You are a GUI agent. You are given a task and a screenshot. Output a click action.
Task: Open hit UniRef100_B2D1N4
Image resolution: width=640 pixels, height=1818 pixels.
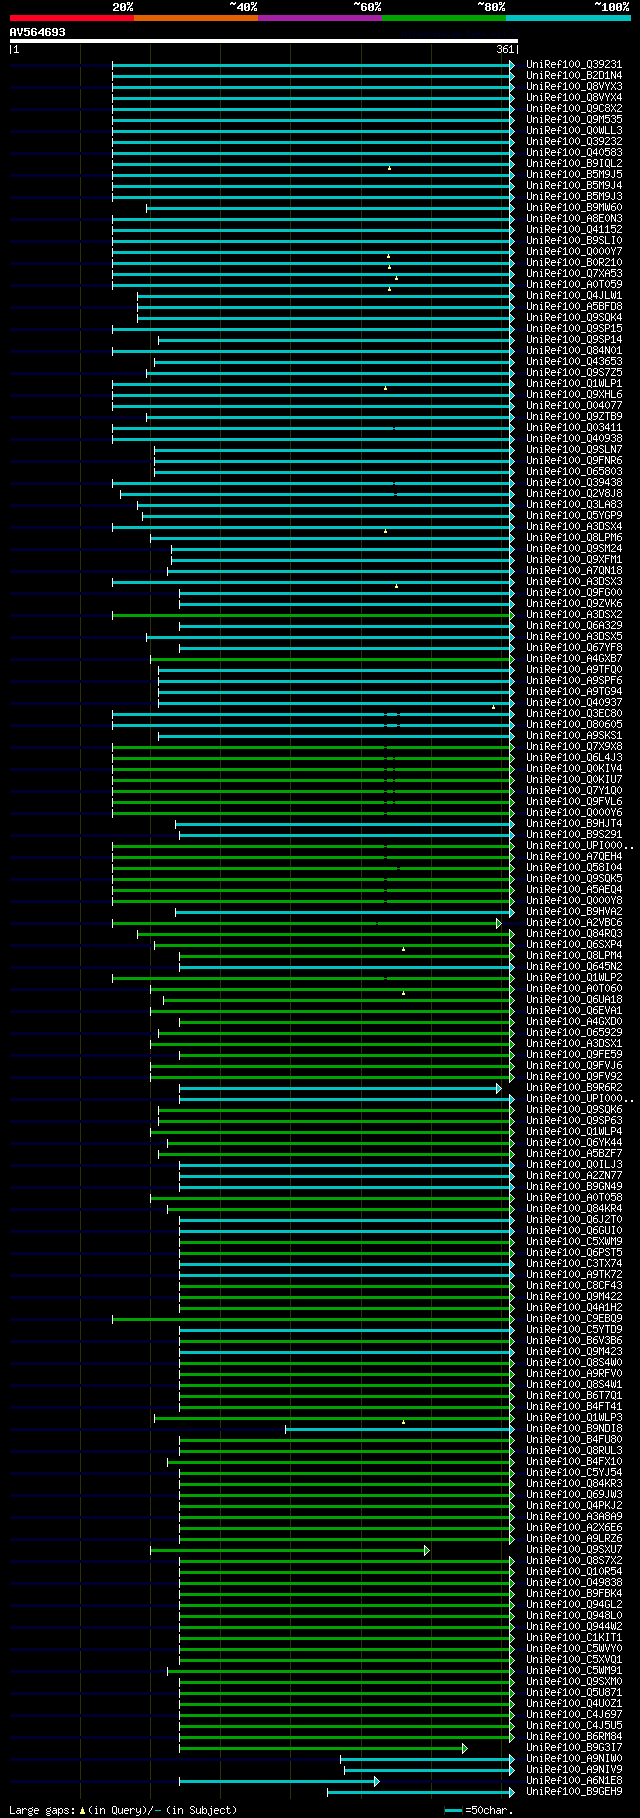pyautogui.click(x=574, y=76)
